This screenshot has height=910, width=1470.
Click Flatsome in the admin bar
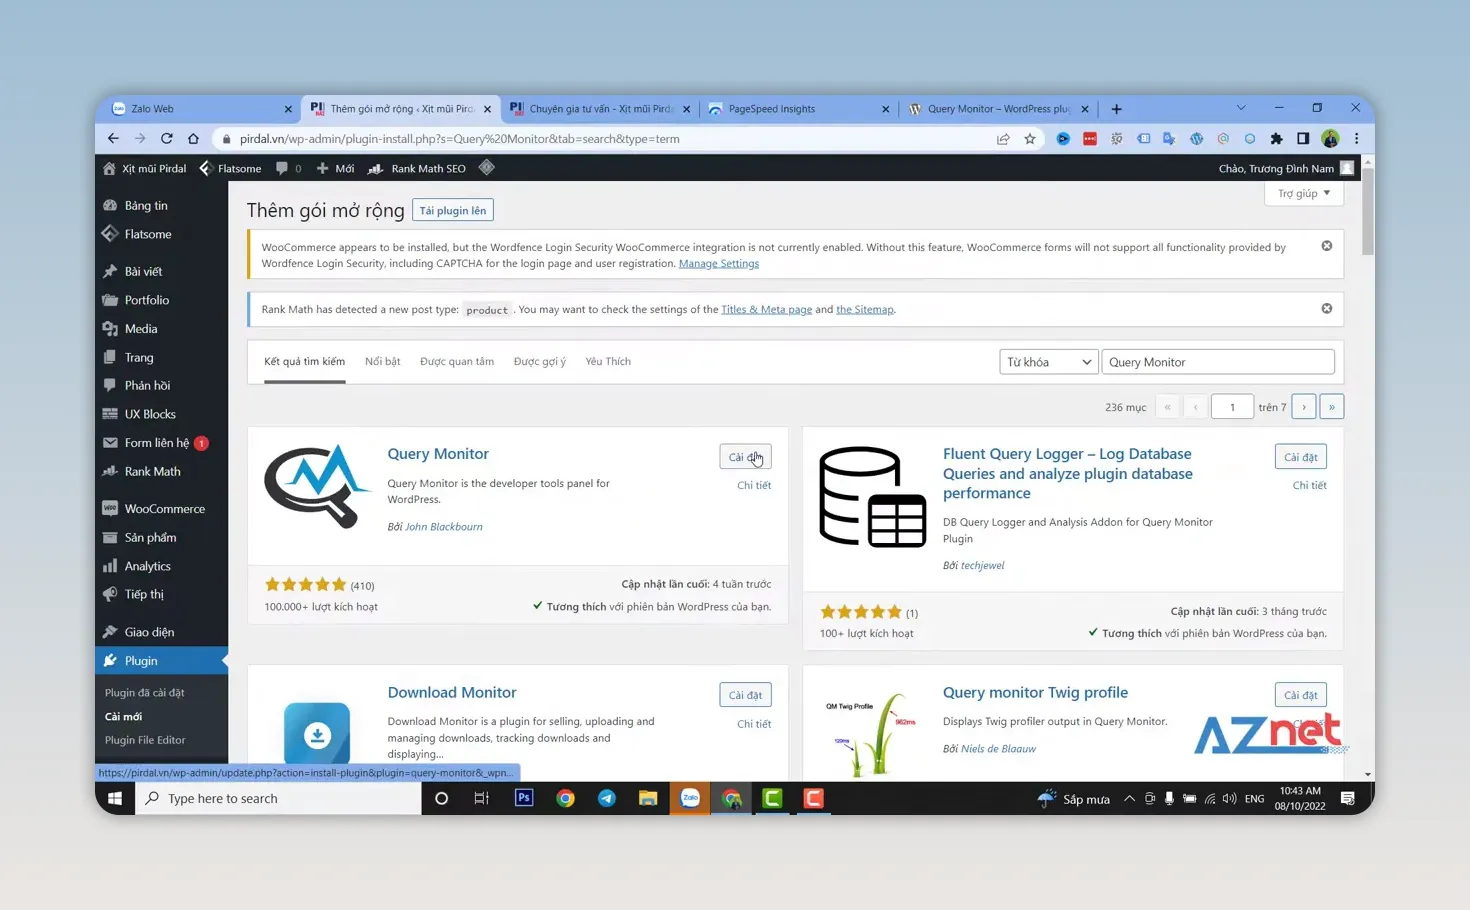click(x=230, y=168)
